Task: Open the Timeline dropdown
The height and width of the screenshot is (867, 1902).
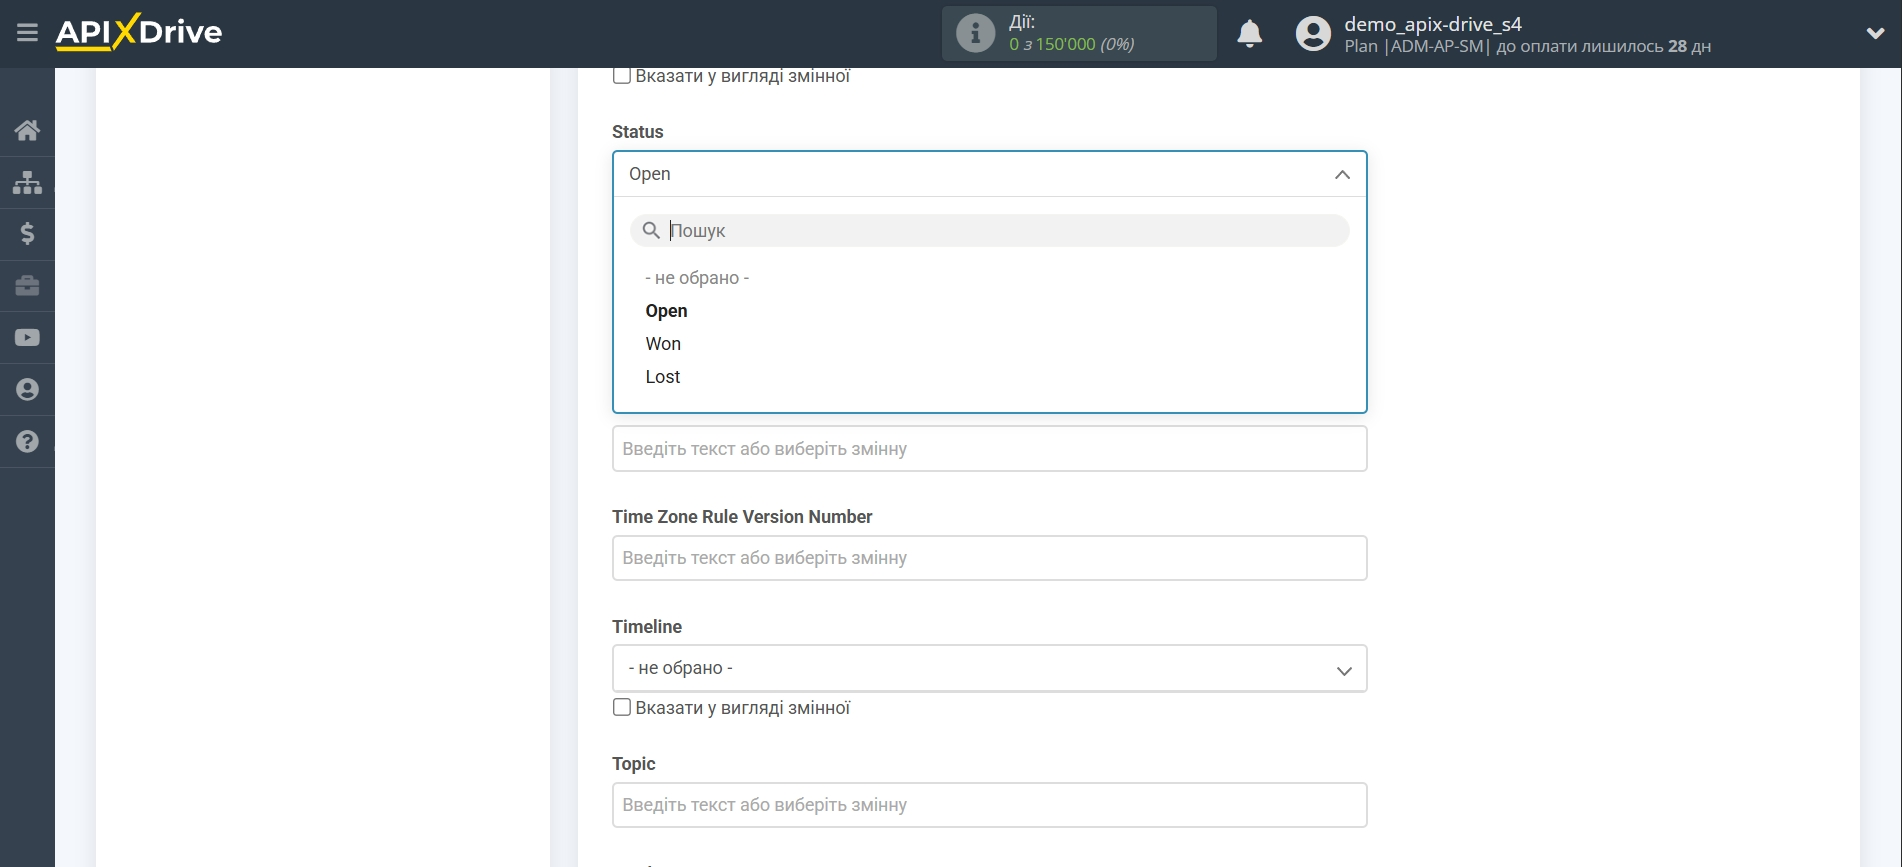Action: click(x=990, y=668)
